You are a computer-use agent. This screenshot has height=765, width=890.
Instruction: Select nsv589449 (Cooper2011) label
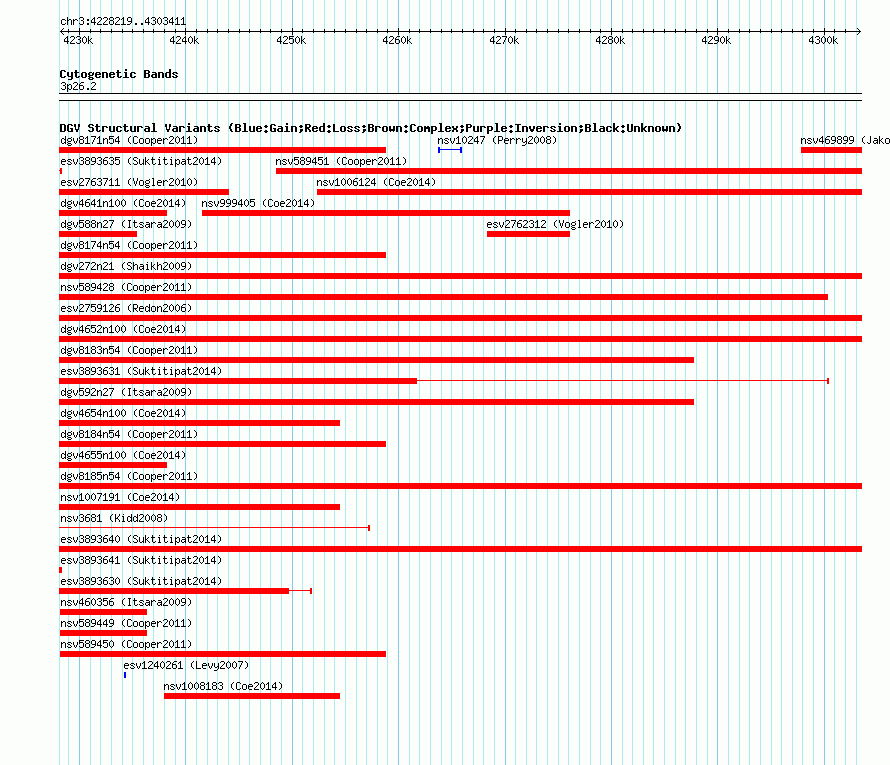pos(126,623)
